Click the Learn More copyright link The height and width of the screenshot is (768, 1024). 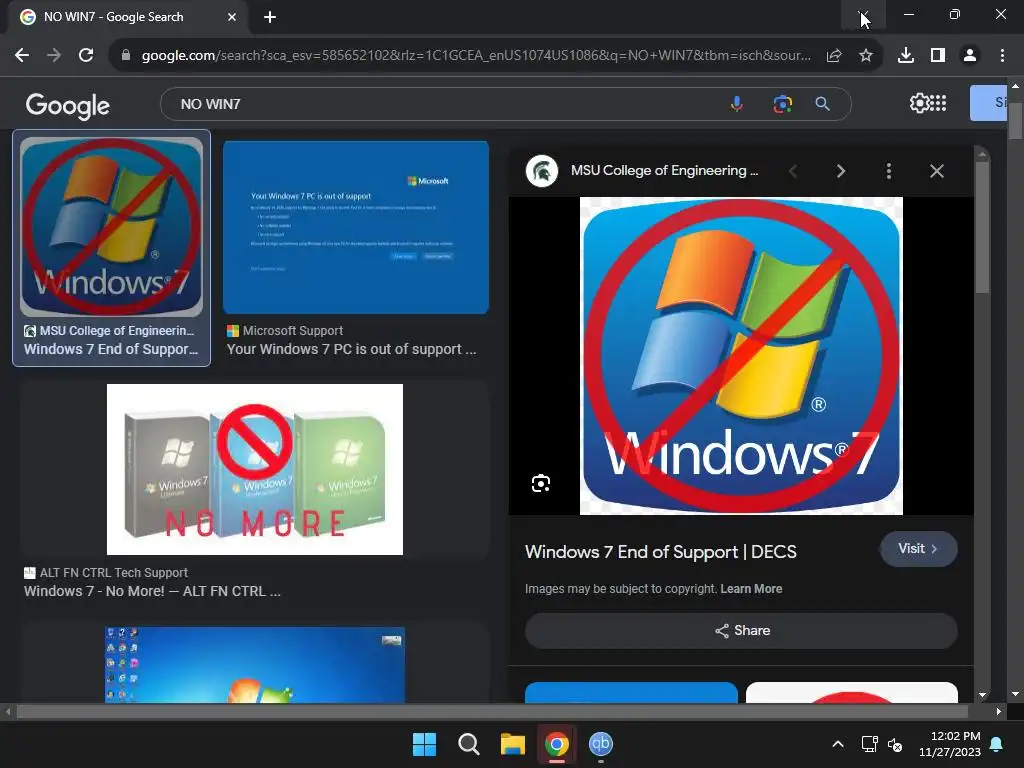tap(751, 588)
